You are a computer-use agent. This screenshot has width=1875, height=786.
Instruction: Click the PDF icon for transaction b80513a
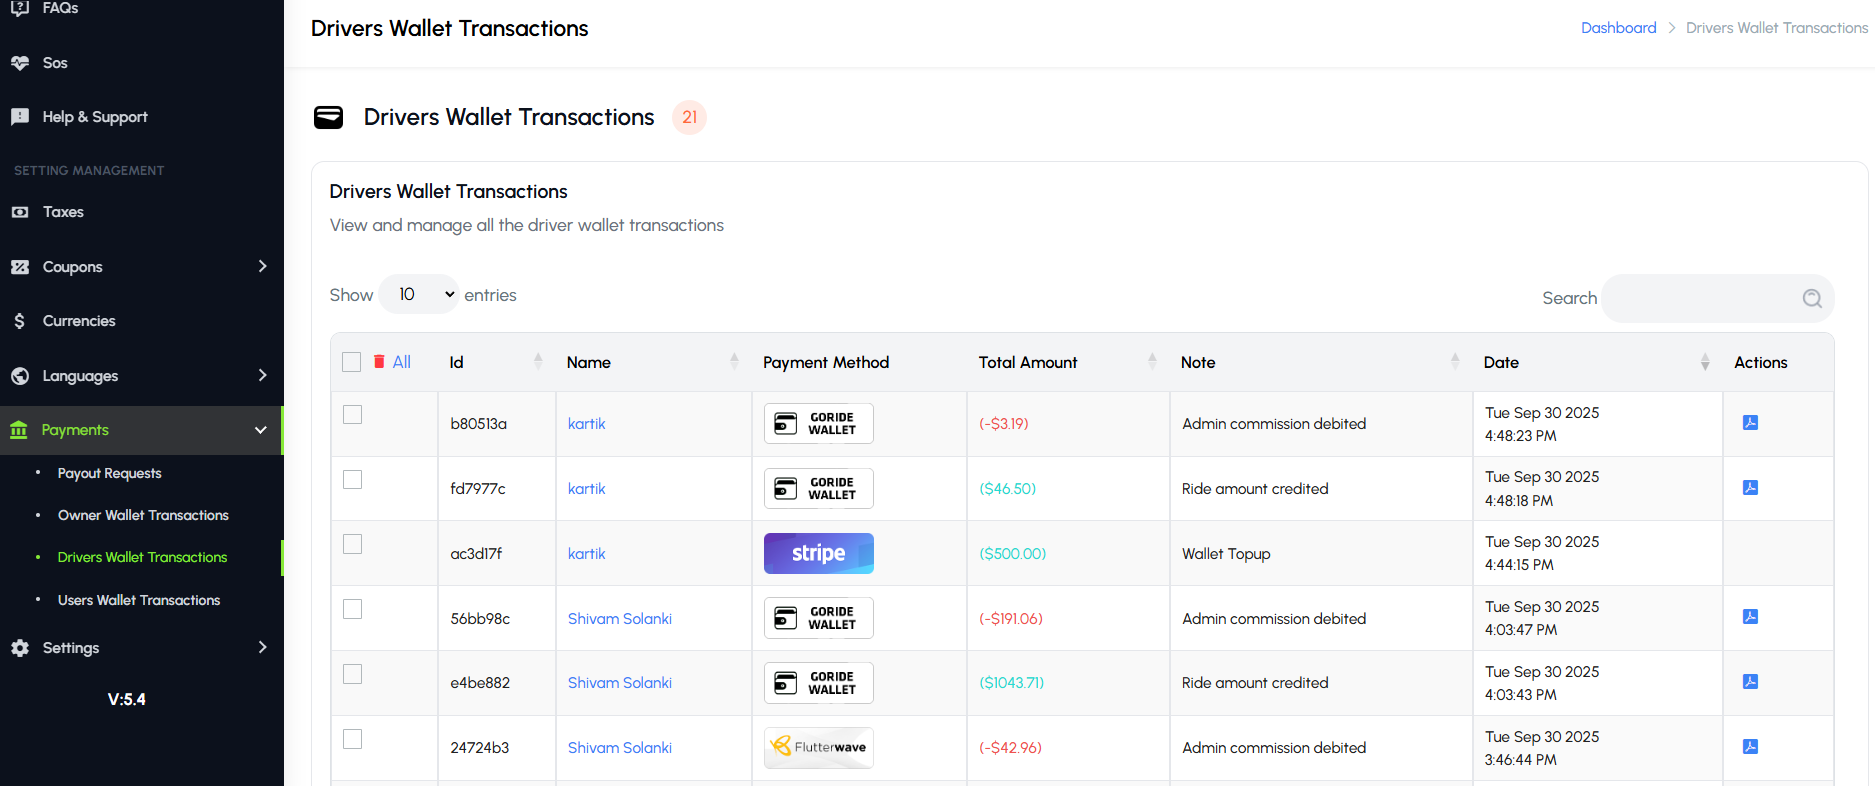click(x=1750, y=423)
